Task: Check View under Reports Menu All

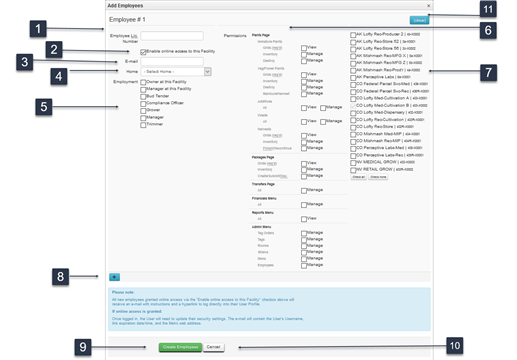Action: click(304, 219)
